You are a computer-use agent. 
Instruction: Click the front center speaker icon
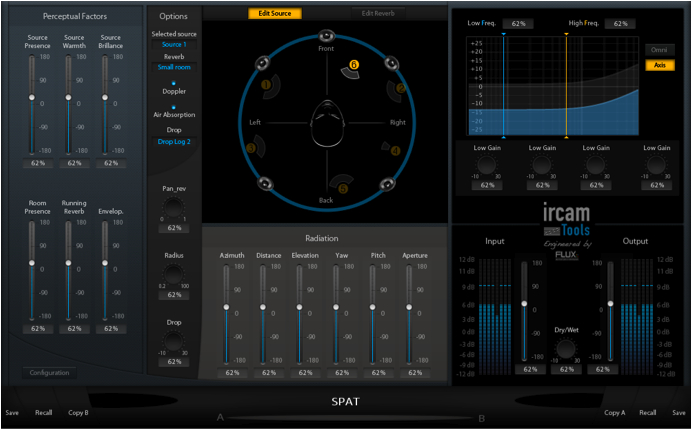tap(326, 36)
